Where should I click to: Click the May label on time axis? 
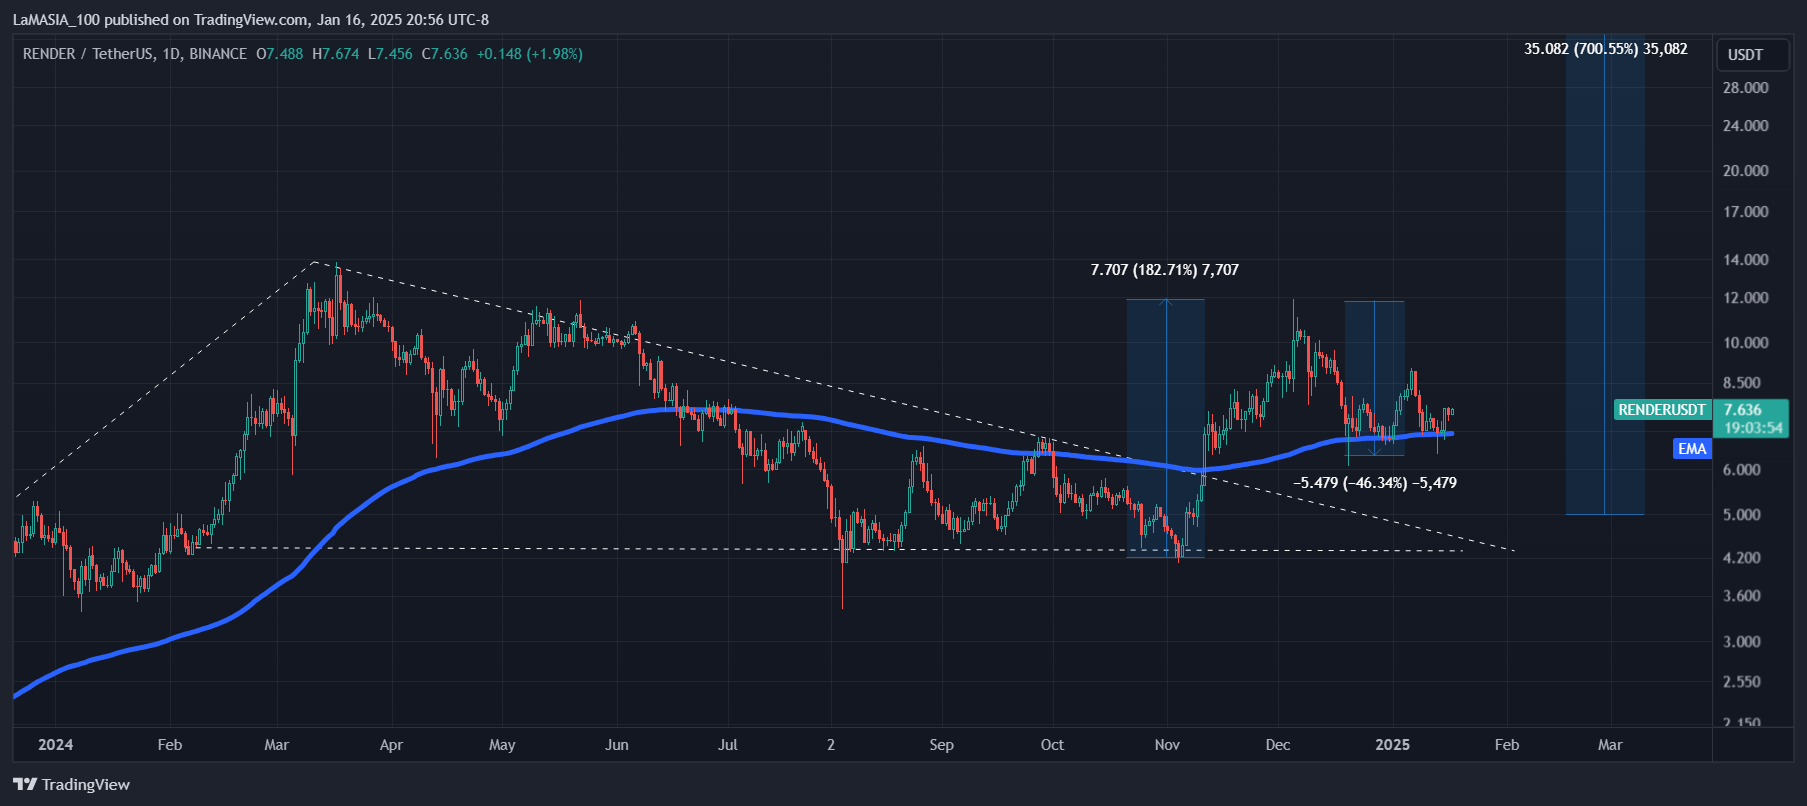[x=502, y=745]
